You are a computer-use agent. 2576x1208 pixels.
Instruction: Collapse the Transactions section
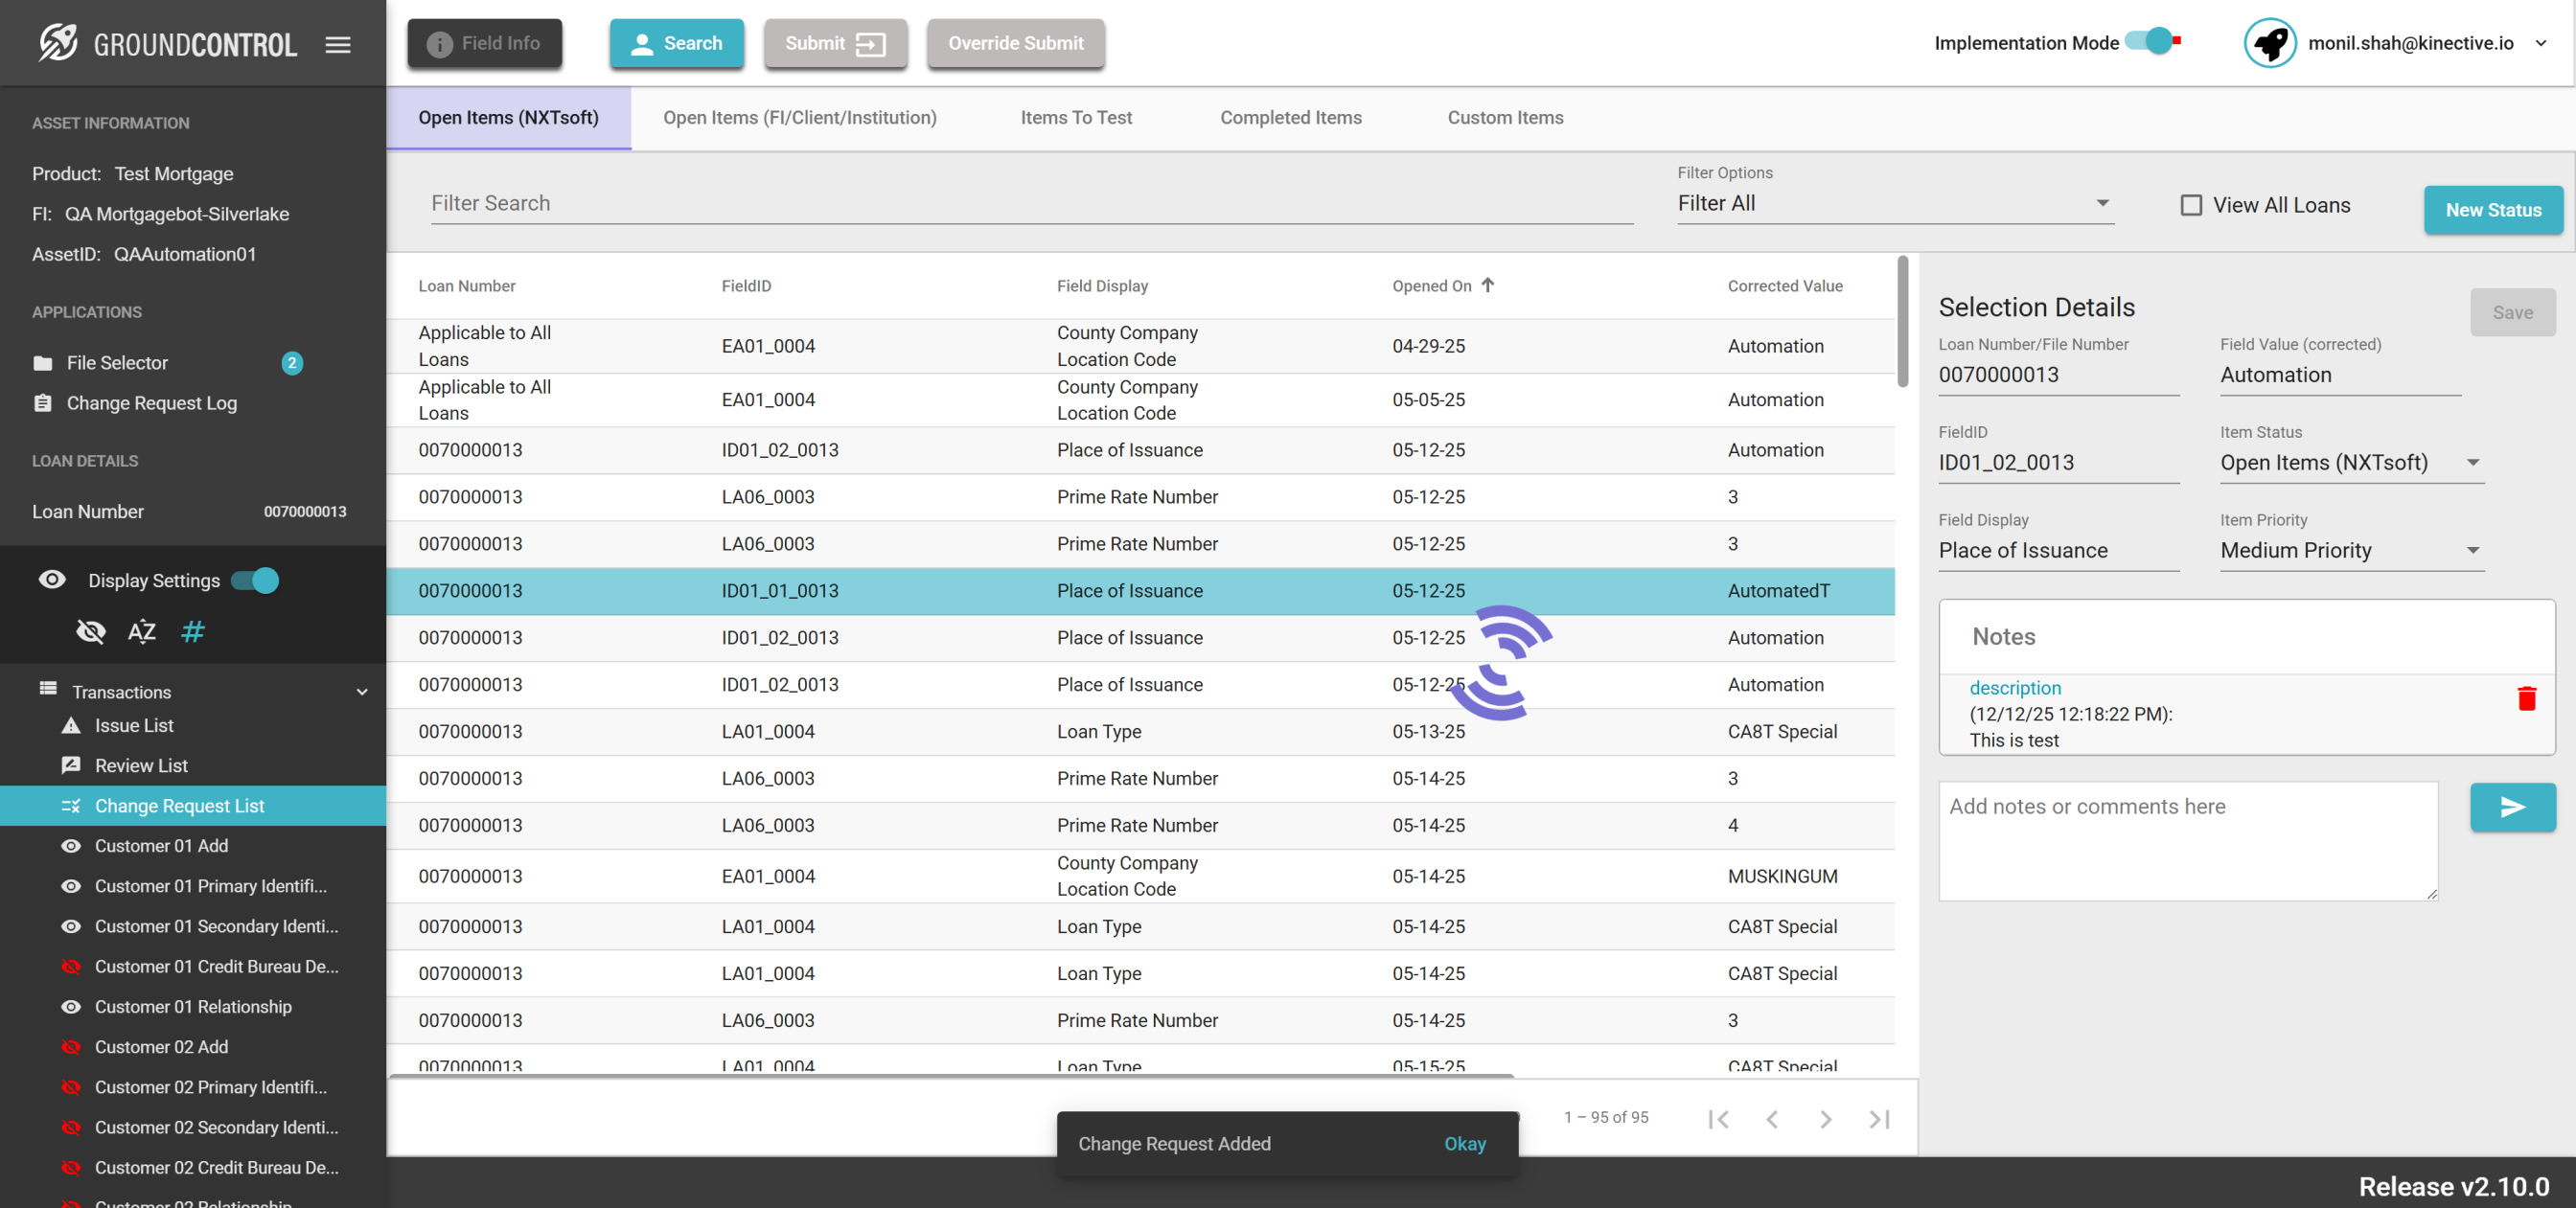point(362,692)
